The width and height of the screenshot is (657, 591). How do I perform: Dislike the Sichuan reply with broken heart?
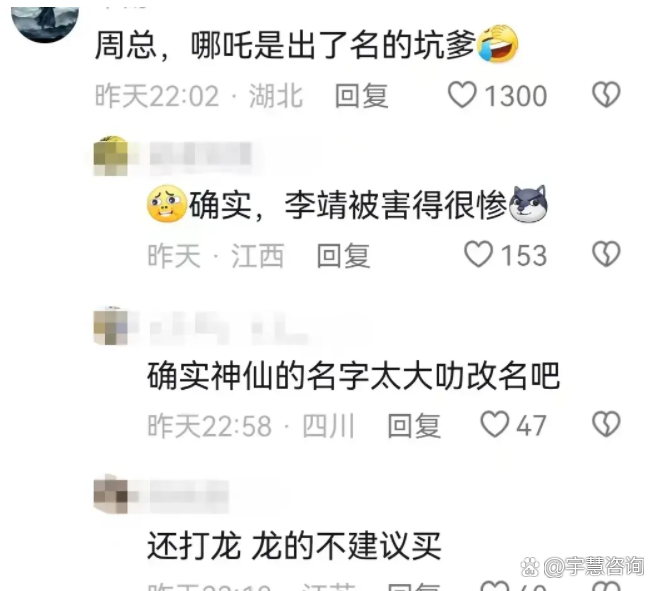click(x=606, y=424)
